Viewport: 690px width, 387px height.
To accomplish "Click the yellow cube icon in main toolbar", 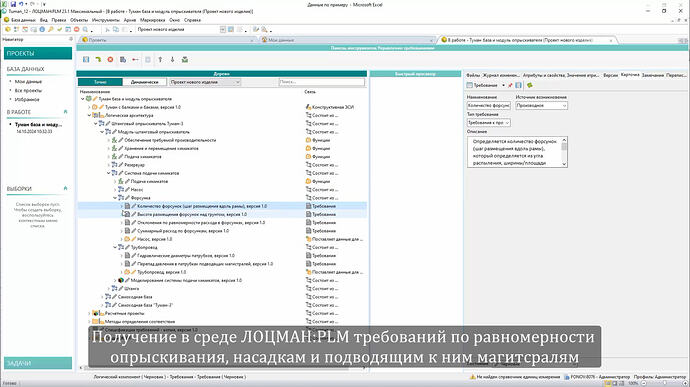I will coord(7,29).
